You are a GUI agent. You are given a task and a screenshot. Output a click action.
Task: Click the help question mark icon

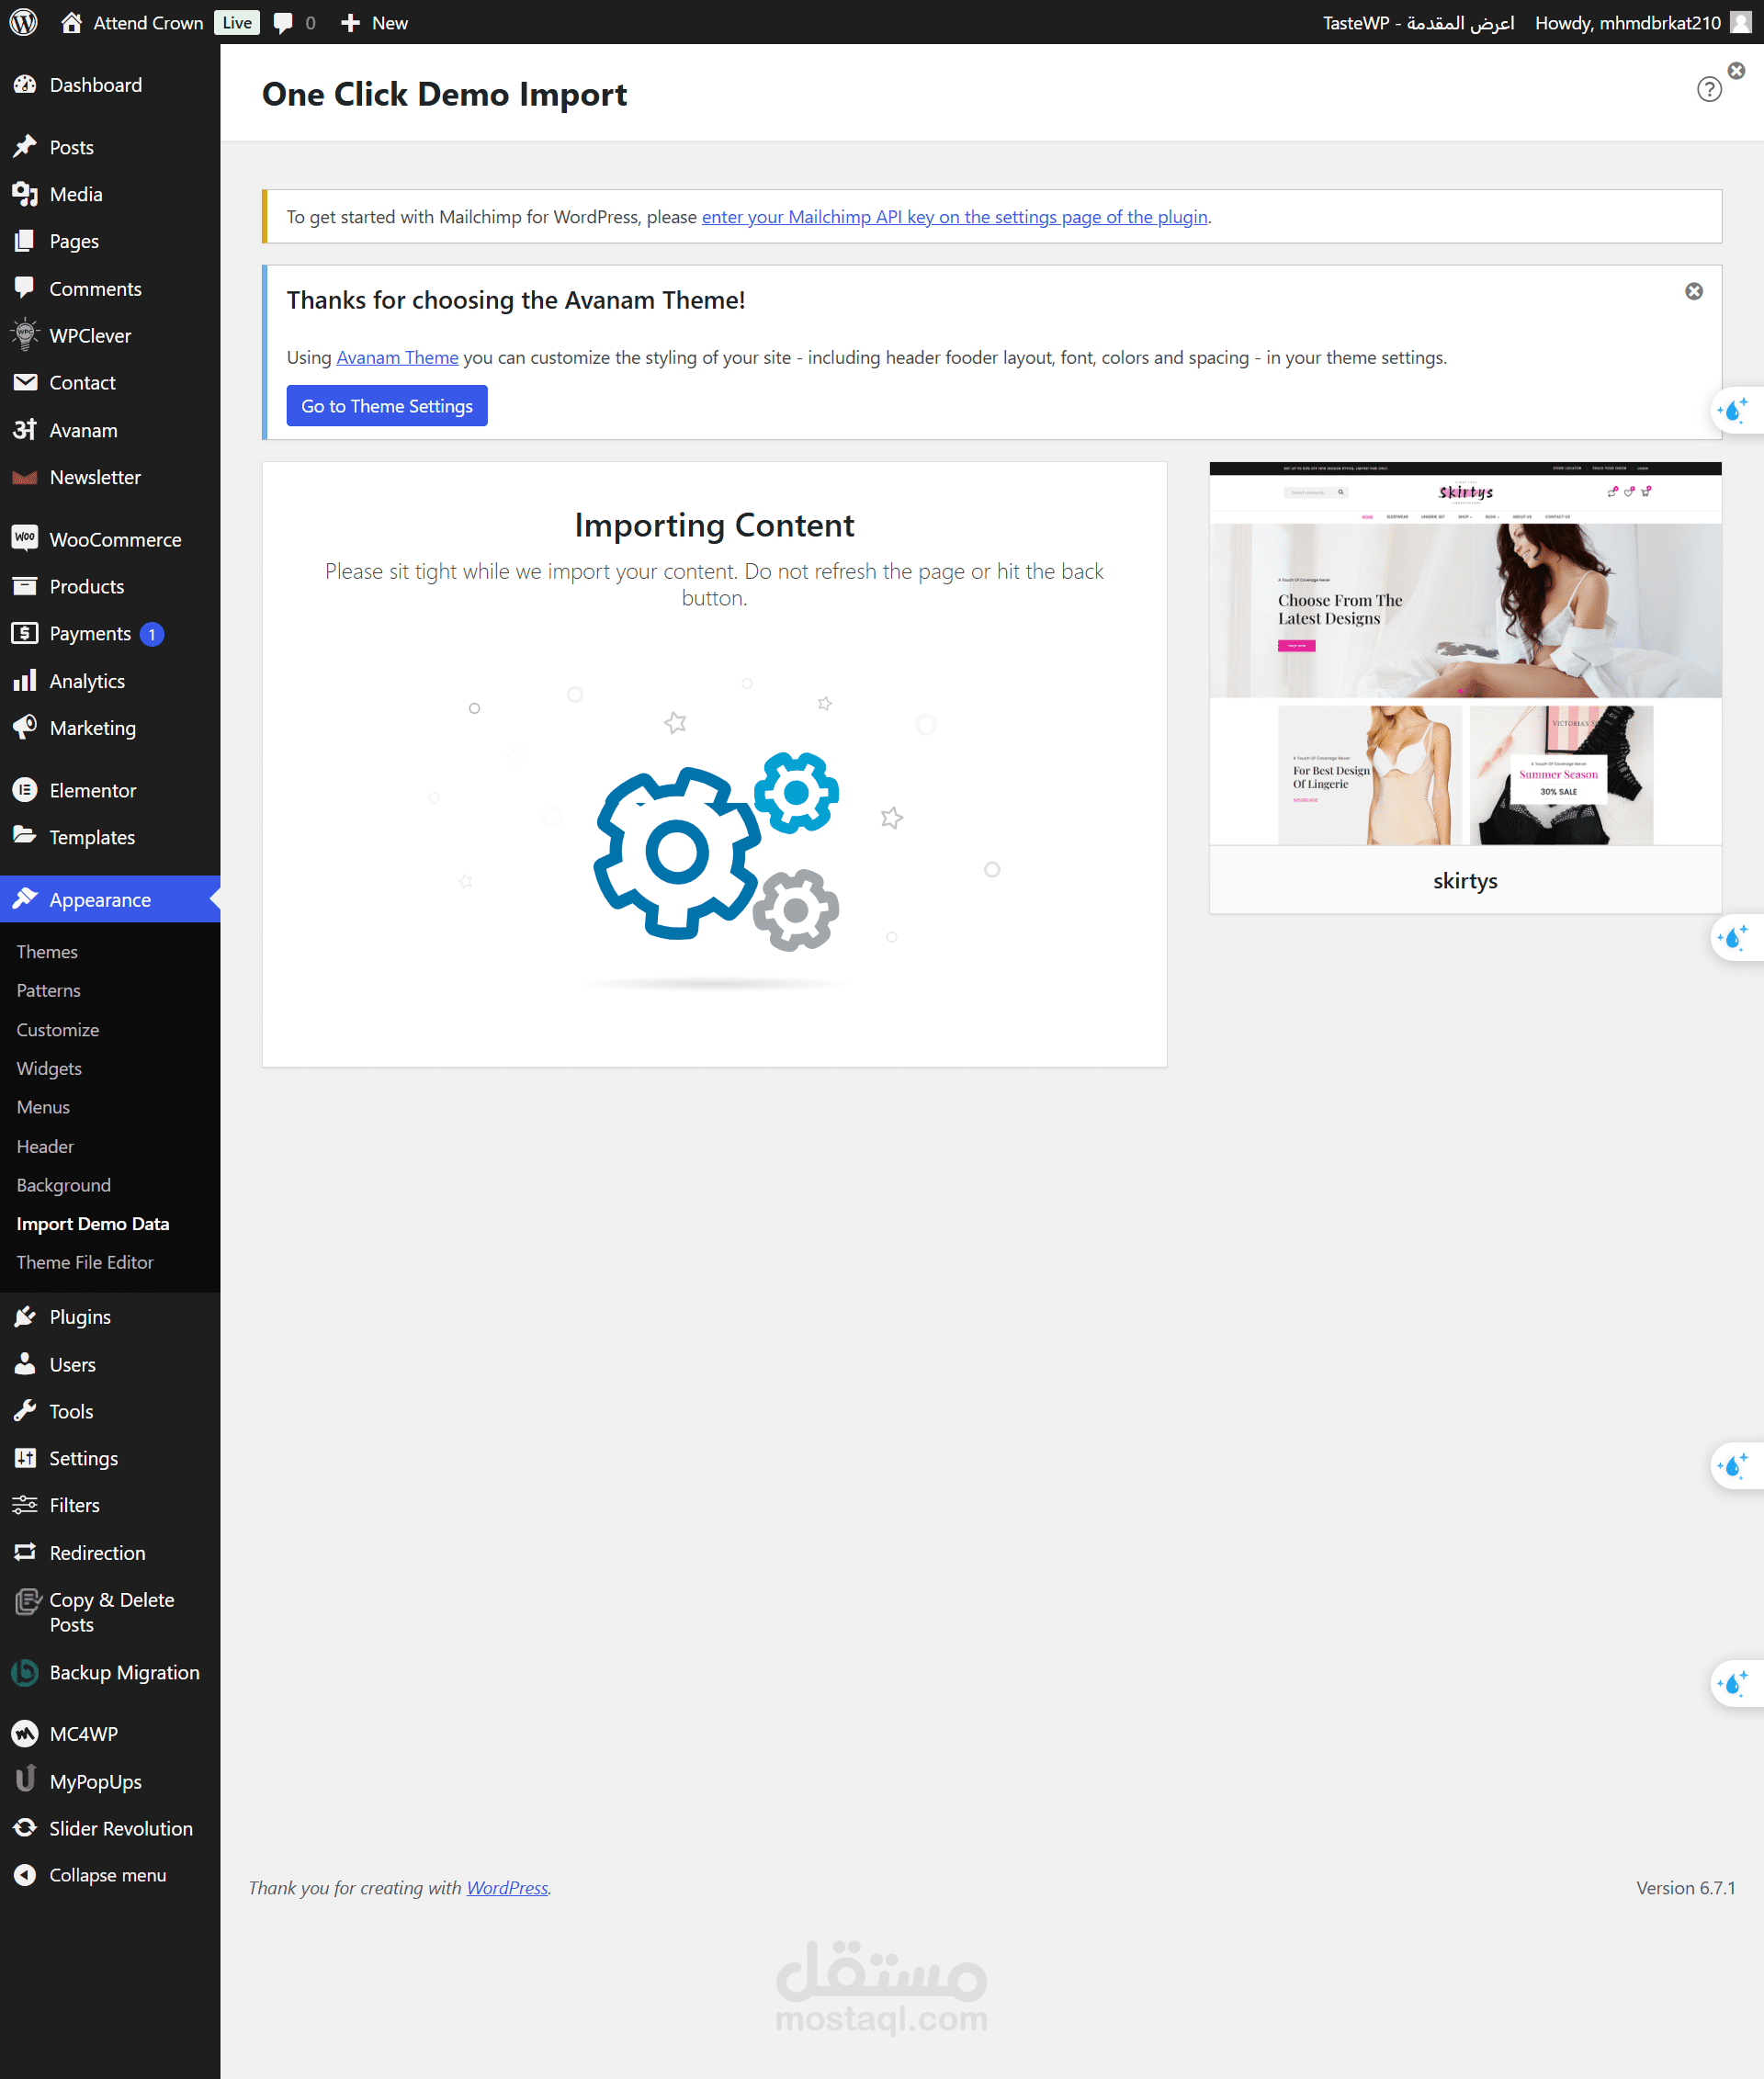pos(1709,90)
